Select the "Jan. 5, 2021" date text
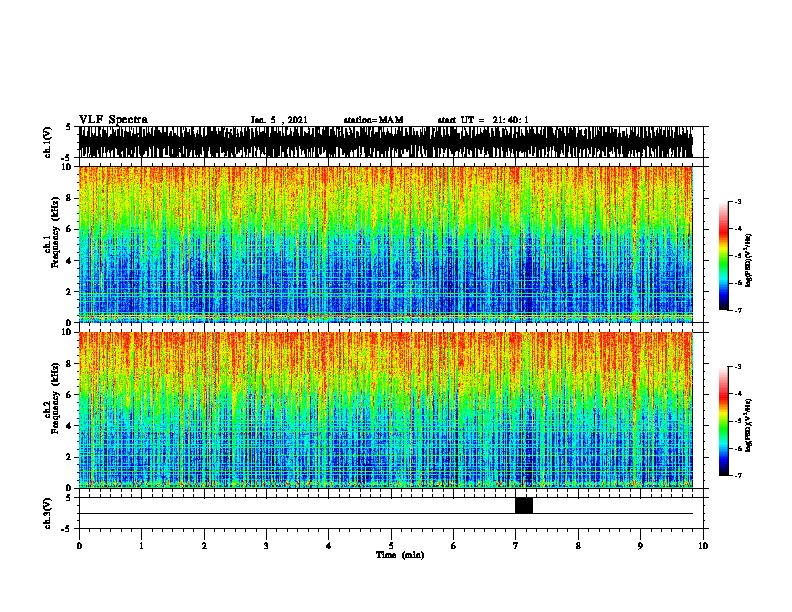This screenshot has height=612, width=792. point(279,120)
